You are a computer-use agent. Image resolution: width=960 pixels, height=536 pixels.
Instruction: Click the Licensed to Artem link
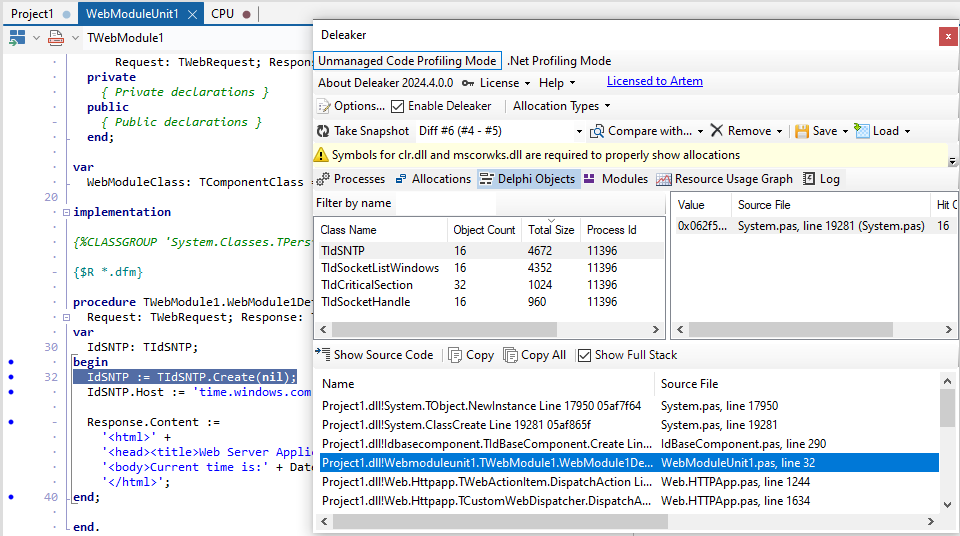pyautogui.click(x=654, y=81)
